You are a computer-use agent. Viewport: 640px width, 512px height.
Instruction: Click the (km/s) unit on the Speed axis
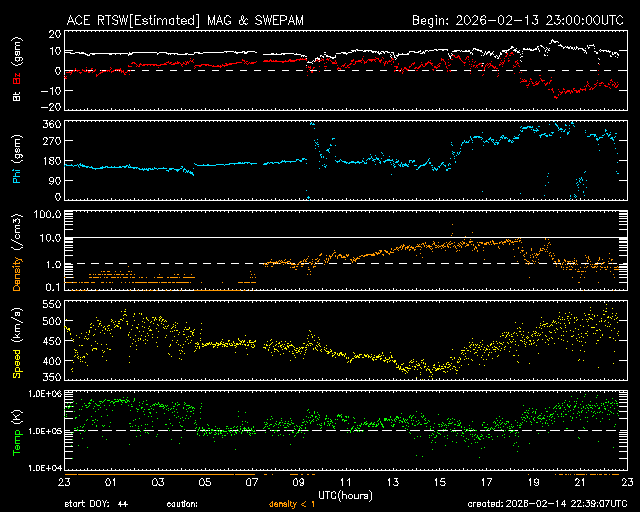[17, 325]
